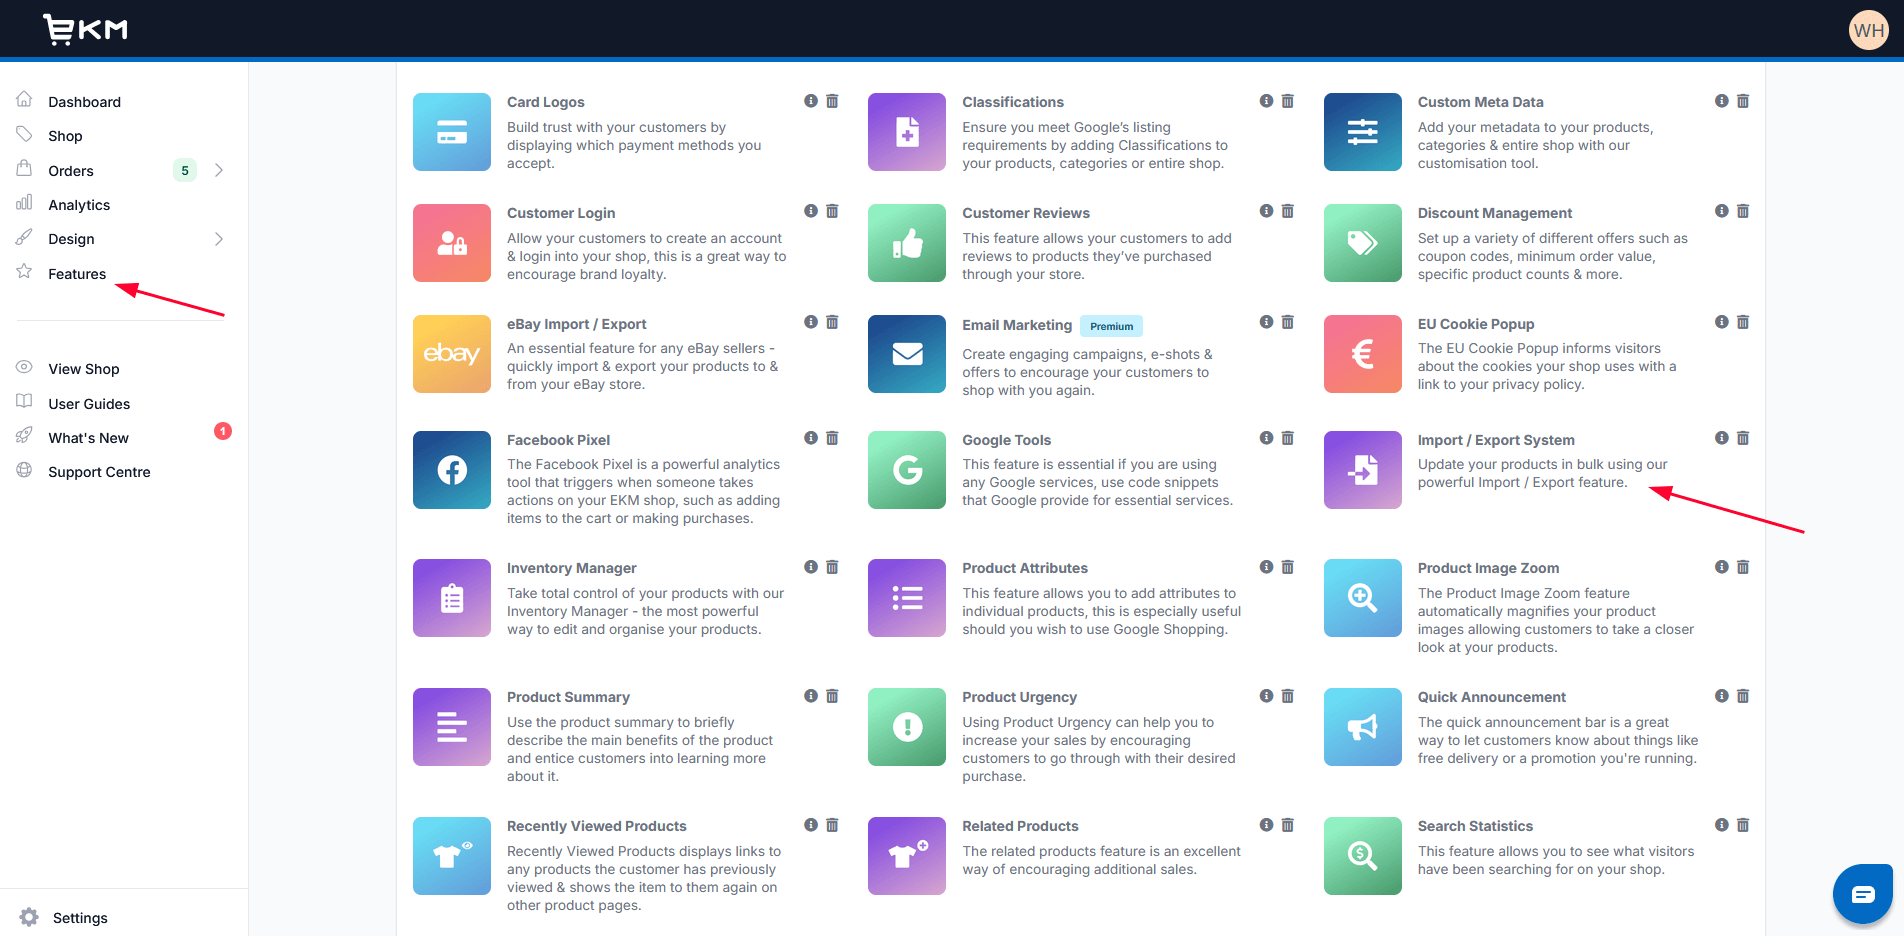Click the Discount Management title
Viewport: 1904px width, 936px height.
(1495, 213)
